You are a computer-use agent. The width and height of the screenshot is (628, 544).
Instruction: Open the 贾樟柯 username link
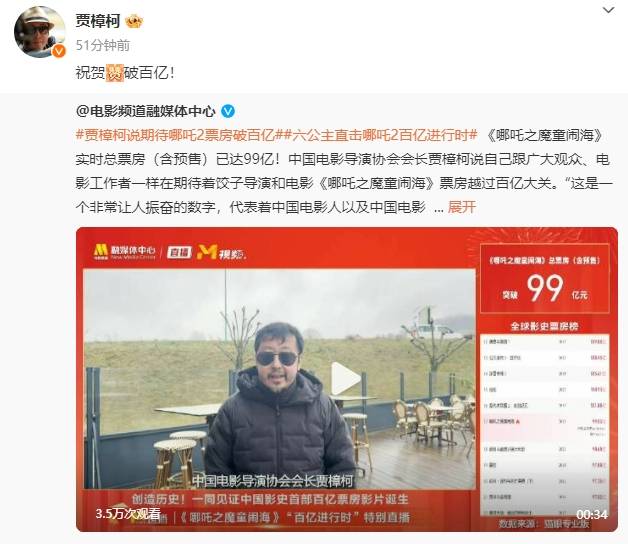pos(98,21)
